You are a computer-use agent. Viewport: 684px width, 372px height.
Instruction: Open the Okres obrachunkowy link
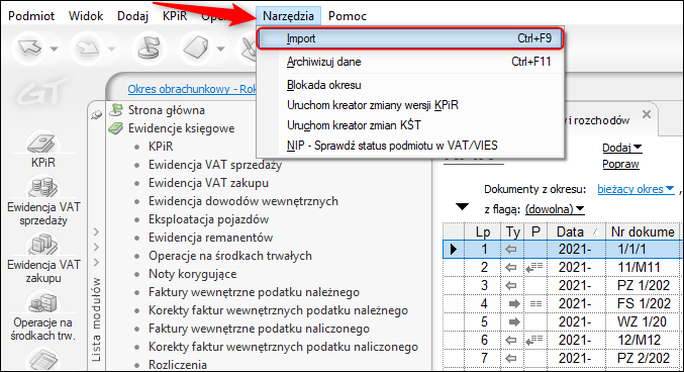(192, 89)
